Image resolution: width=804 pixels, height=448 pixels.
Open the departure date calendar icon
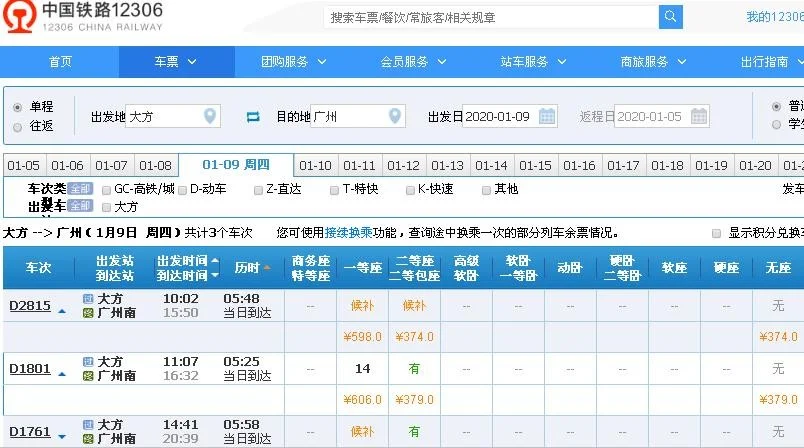point(547,116)
